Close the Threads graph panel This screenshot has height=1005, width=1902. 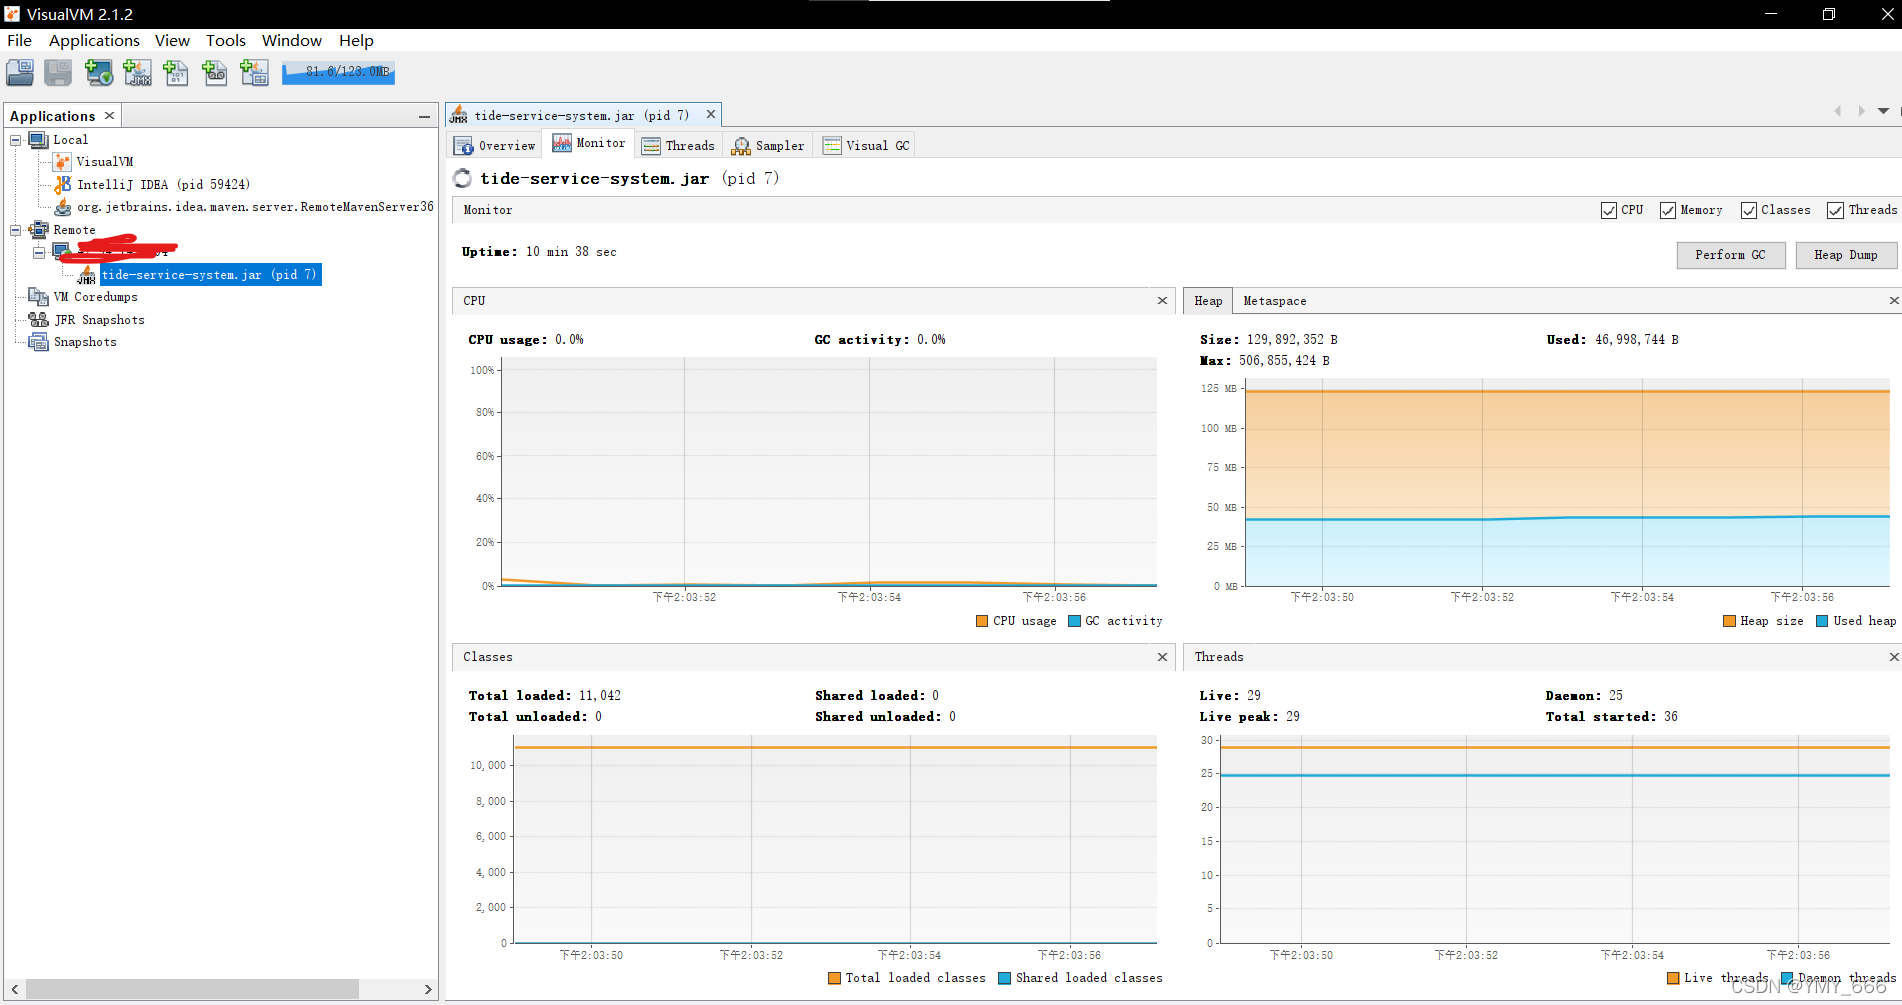[1893, 657]
